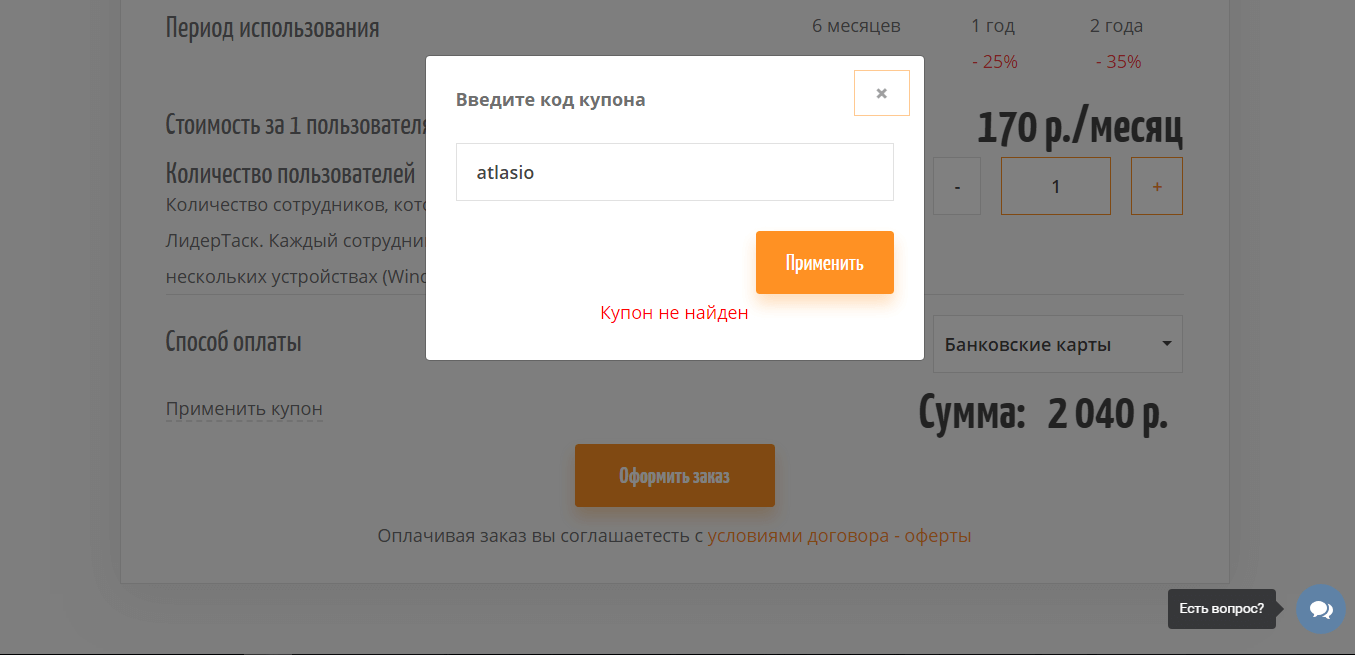Click the Купон не найден error message
1355x655 pixels.
tap(674, 313)
